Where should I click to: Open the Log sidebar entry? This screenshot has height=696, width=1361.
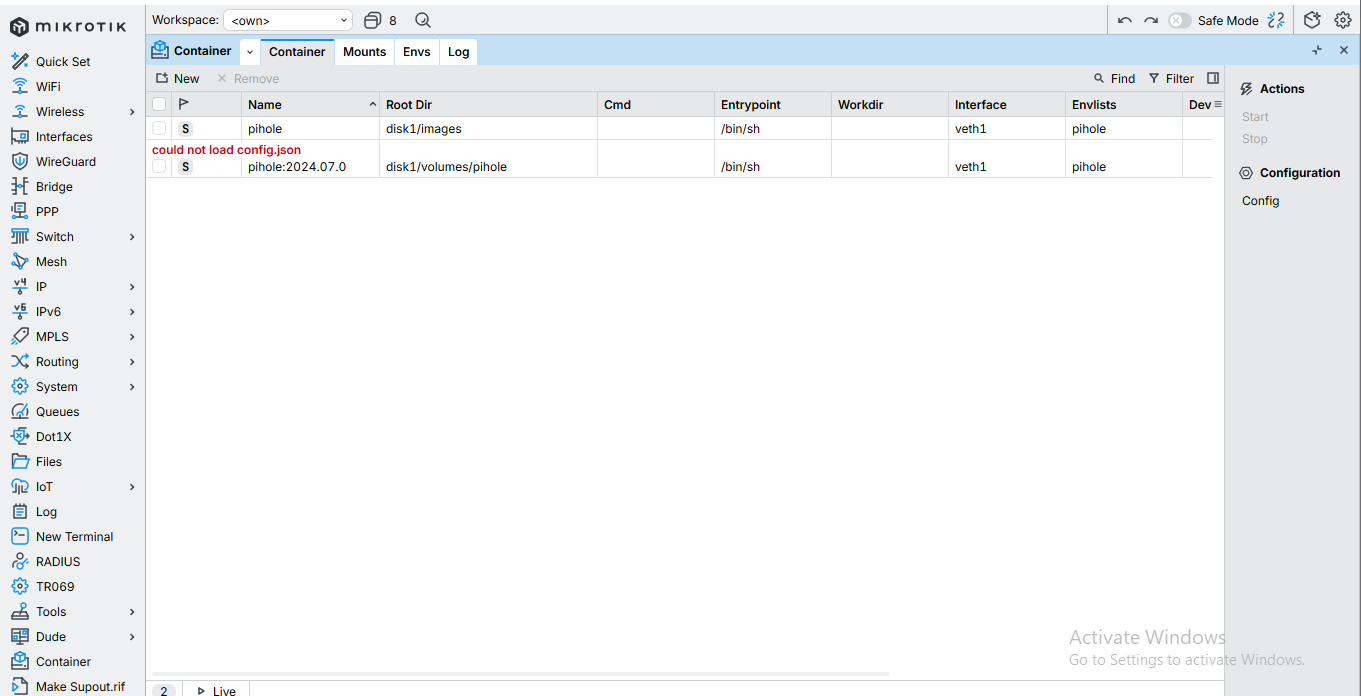[46, 511]
